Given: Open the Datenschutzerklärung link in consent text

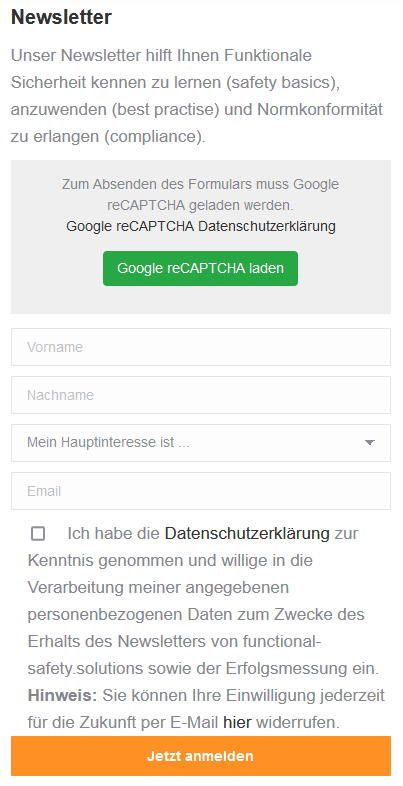Looking at the screenshot, I should (x=247, y=533).
